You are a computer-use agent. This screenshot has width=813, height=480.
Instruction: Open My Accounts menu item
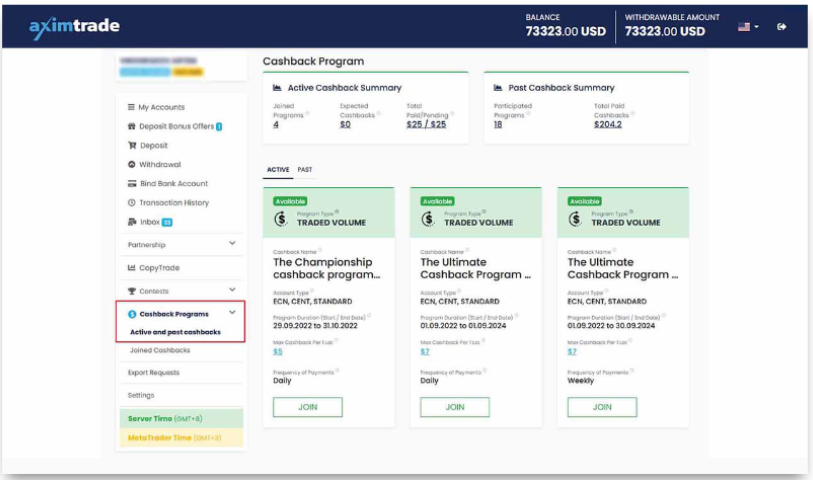(x=161, y=107)
